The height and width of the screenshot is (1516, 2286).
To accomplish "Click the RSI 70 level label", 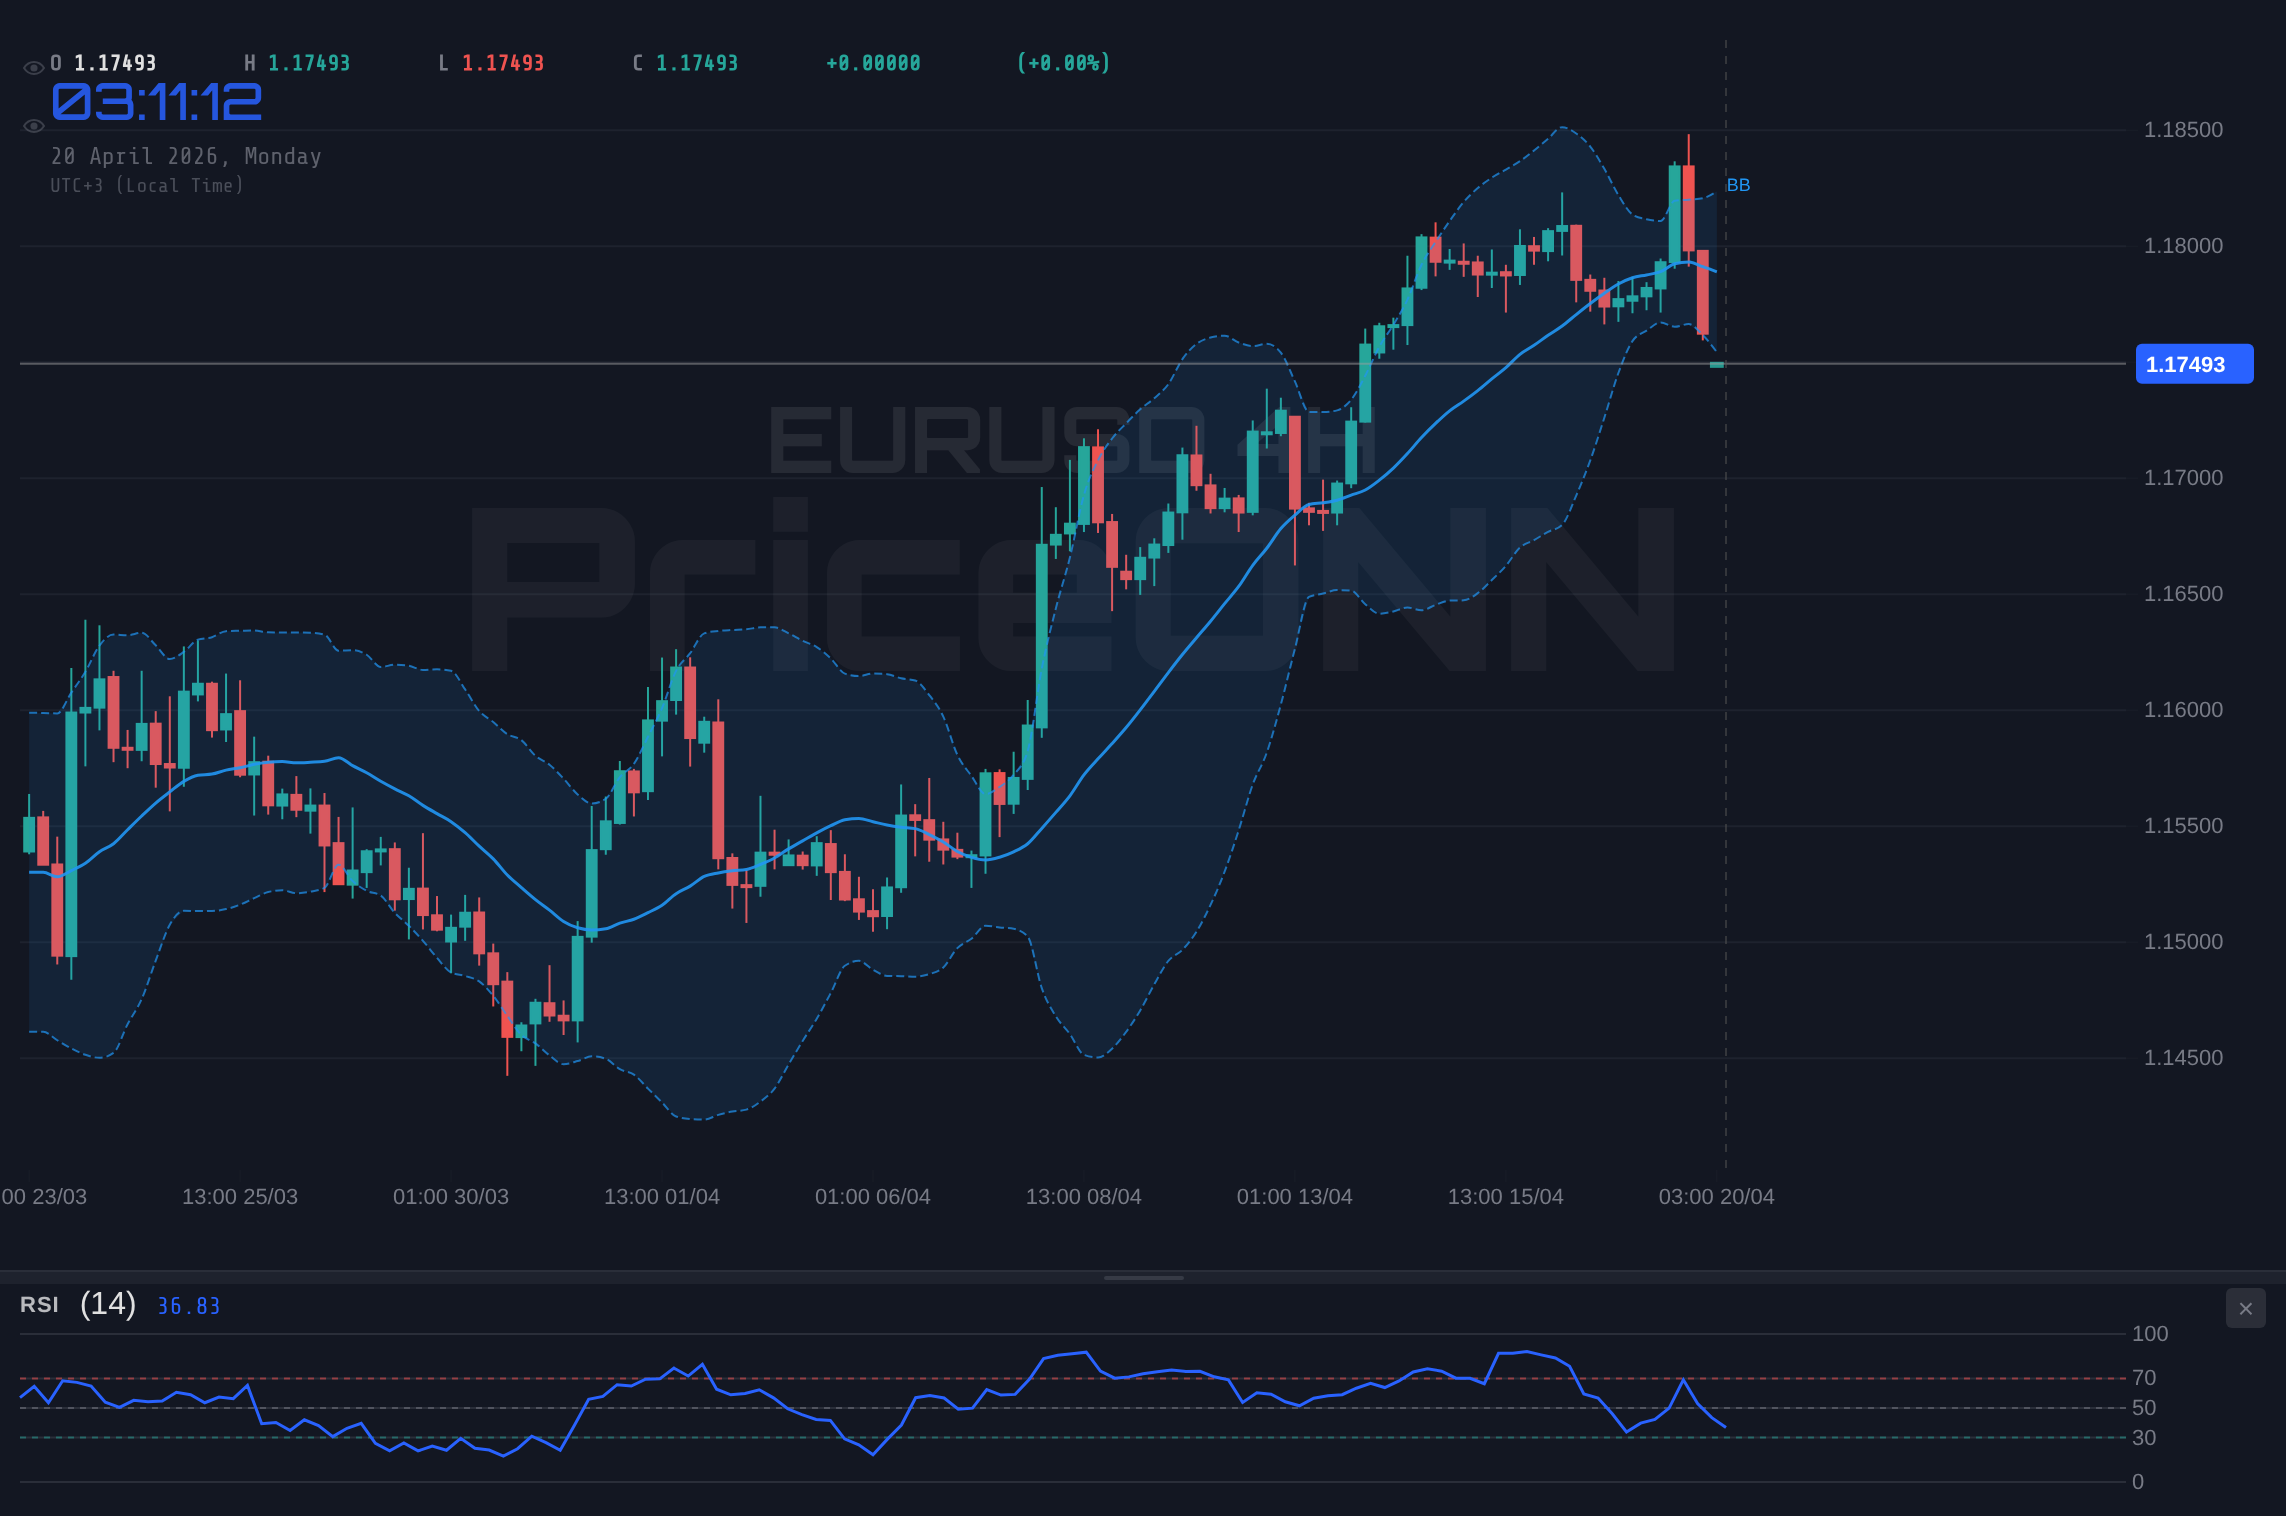I will [2144, 1378].
